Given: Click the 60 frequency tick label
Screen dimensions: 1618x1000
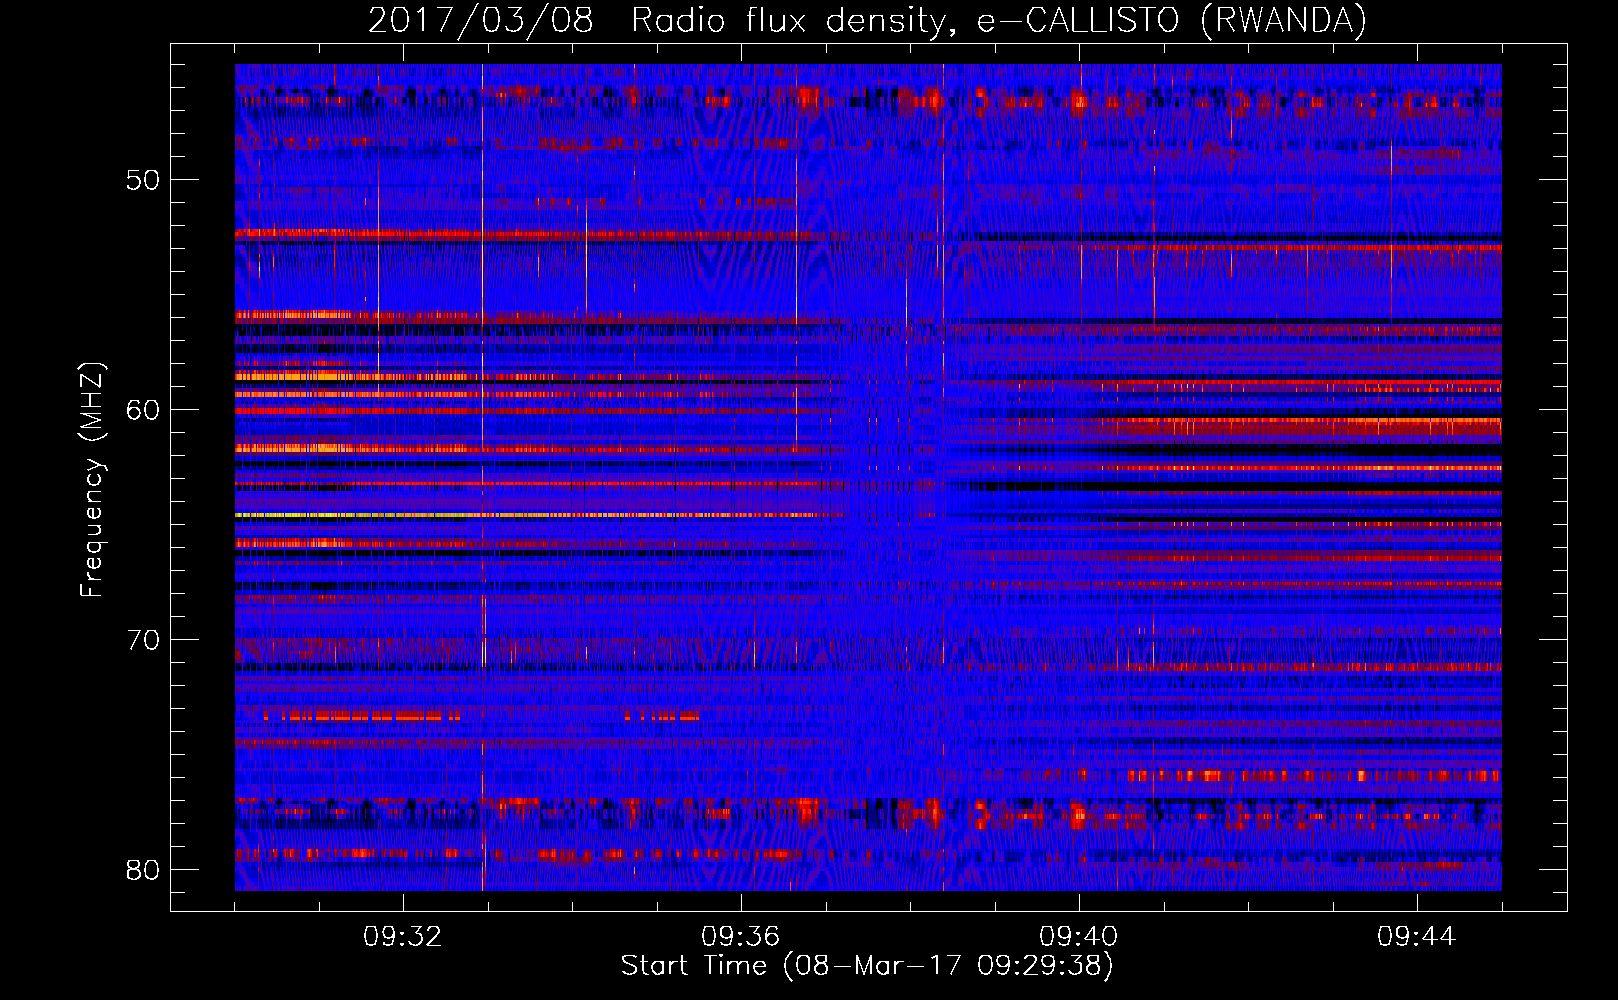Looking at the screenshot, I should tap(143, 410).
